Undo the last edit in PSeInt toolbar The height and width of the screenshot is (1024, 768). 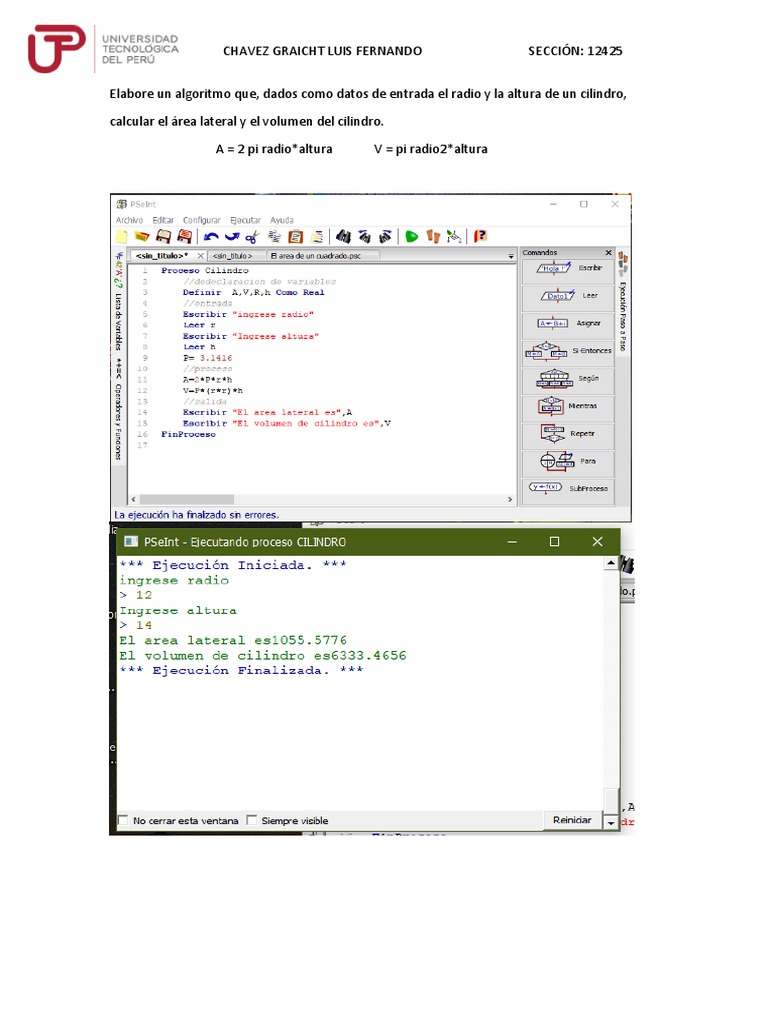tap(211, 236)
